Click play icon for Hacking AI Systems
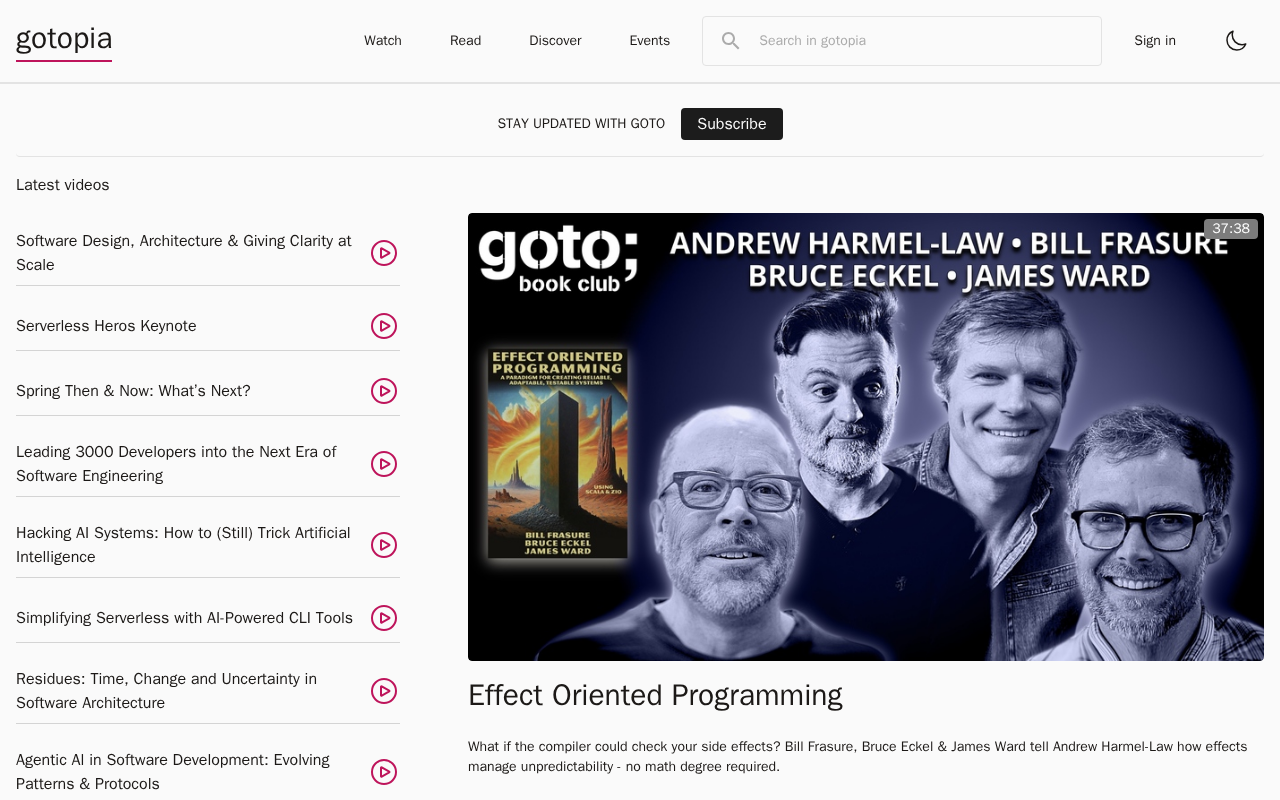The height and width of the screenshot is (800, 1280). point(384,545)
